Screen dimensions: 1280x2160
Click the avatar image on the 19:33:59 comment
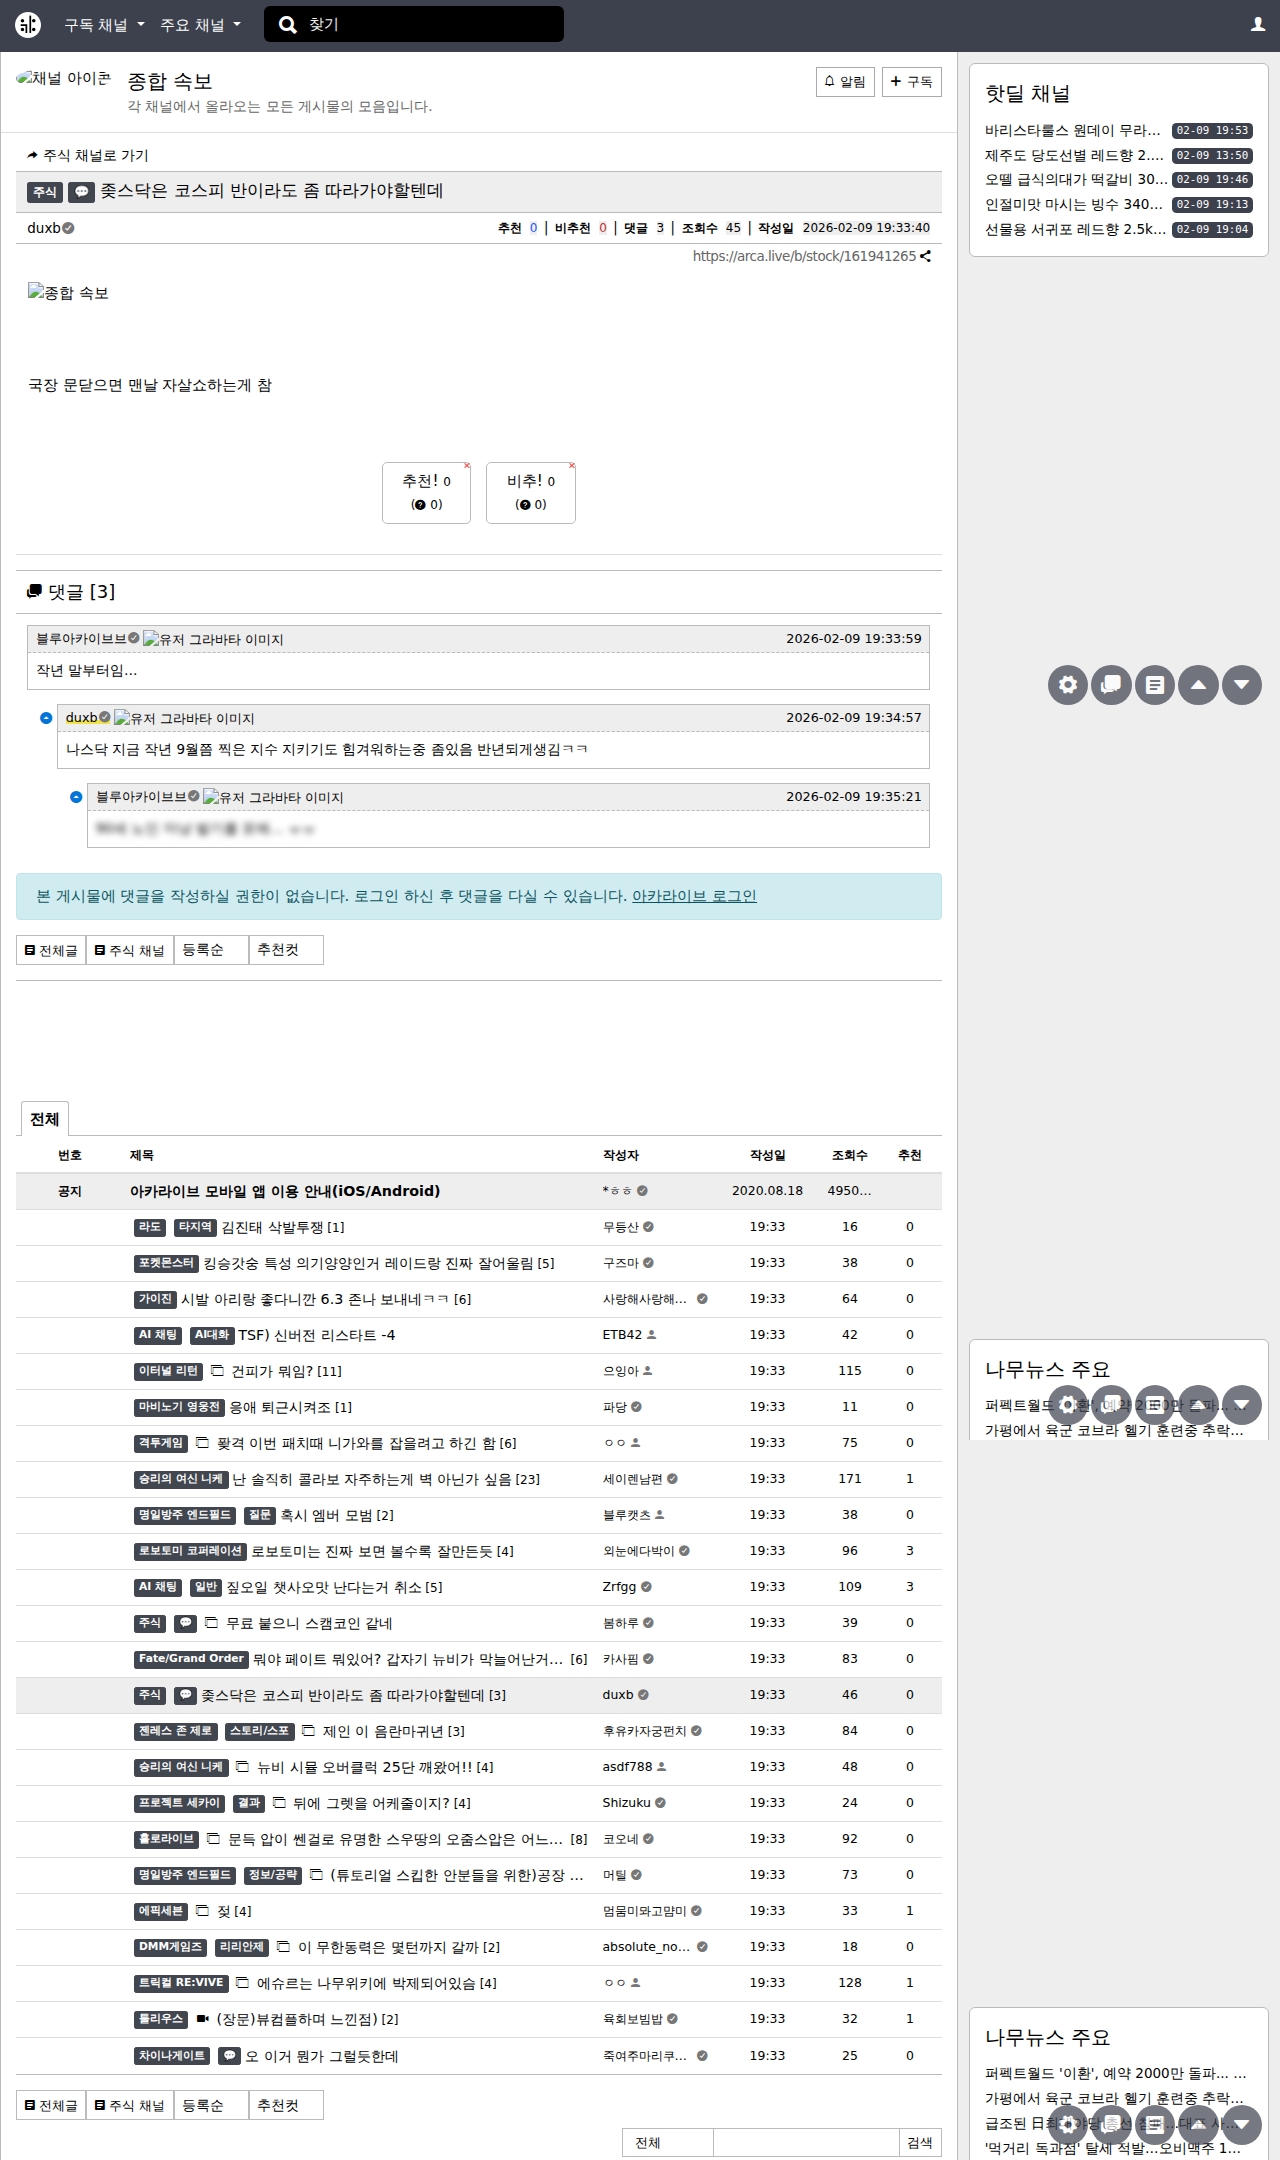[x=213, y=639]
